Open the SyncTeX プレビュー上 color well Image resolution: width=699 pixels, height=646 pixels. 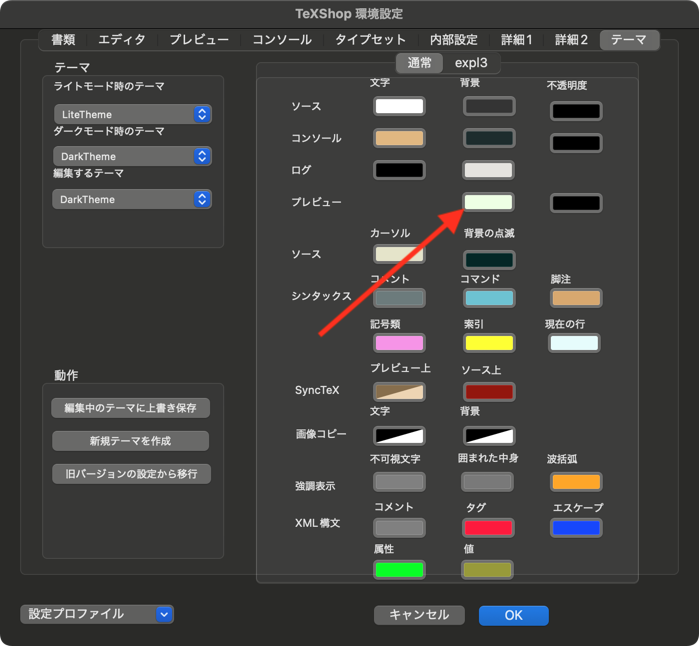(x=399, y=392)
